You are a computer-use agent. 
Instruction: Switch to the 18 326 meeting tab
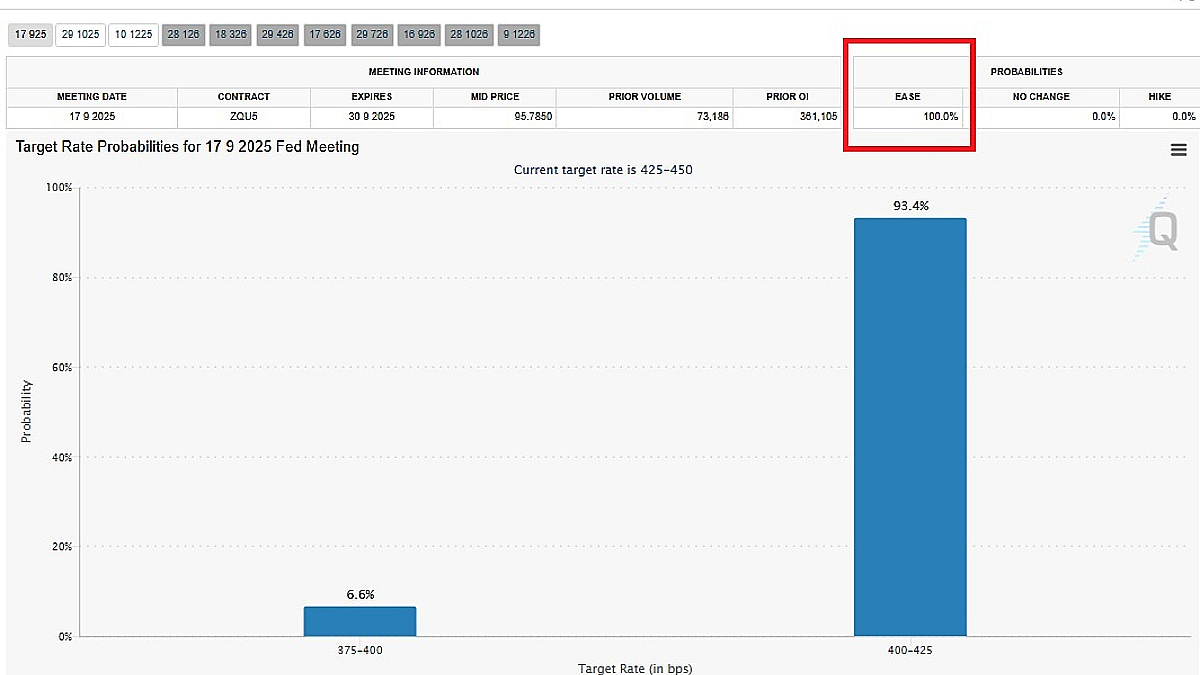tap(230, 34)
